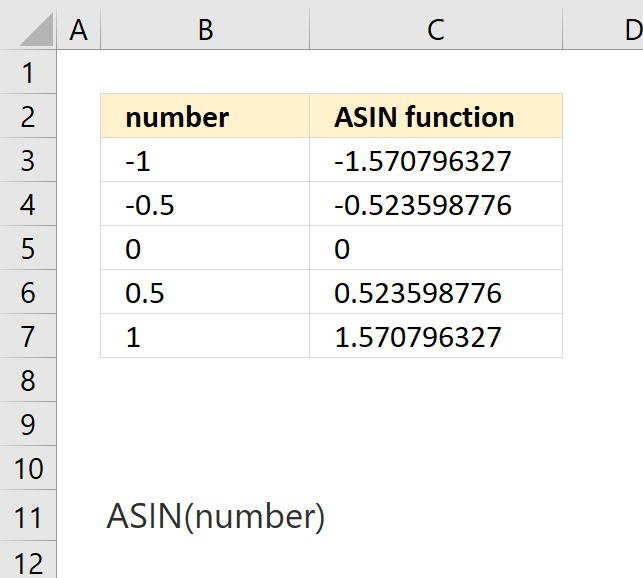Click the result -0.523598776

click(436, 204)
